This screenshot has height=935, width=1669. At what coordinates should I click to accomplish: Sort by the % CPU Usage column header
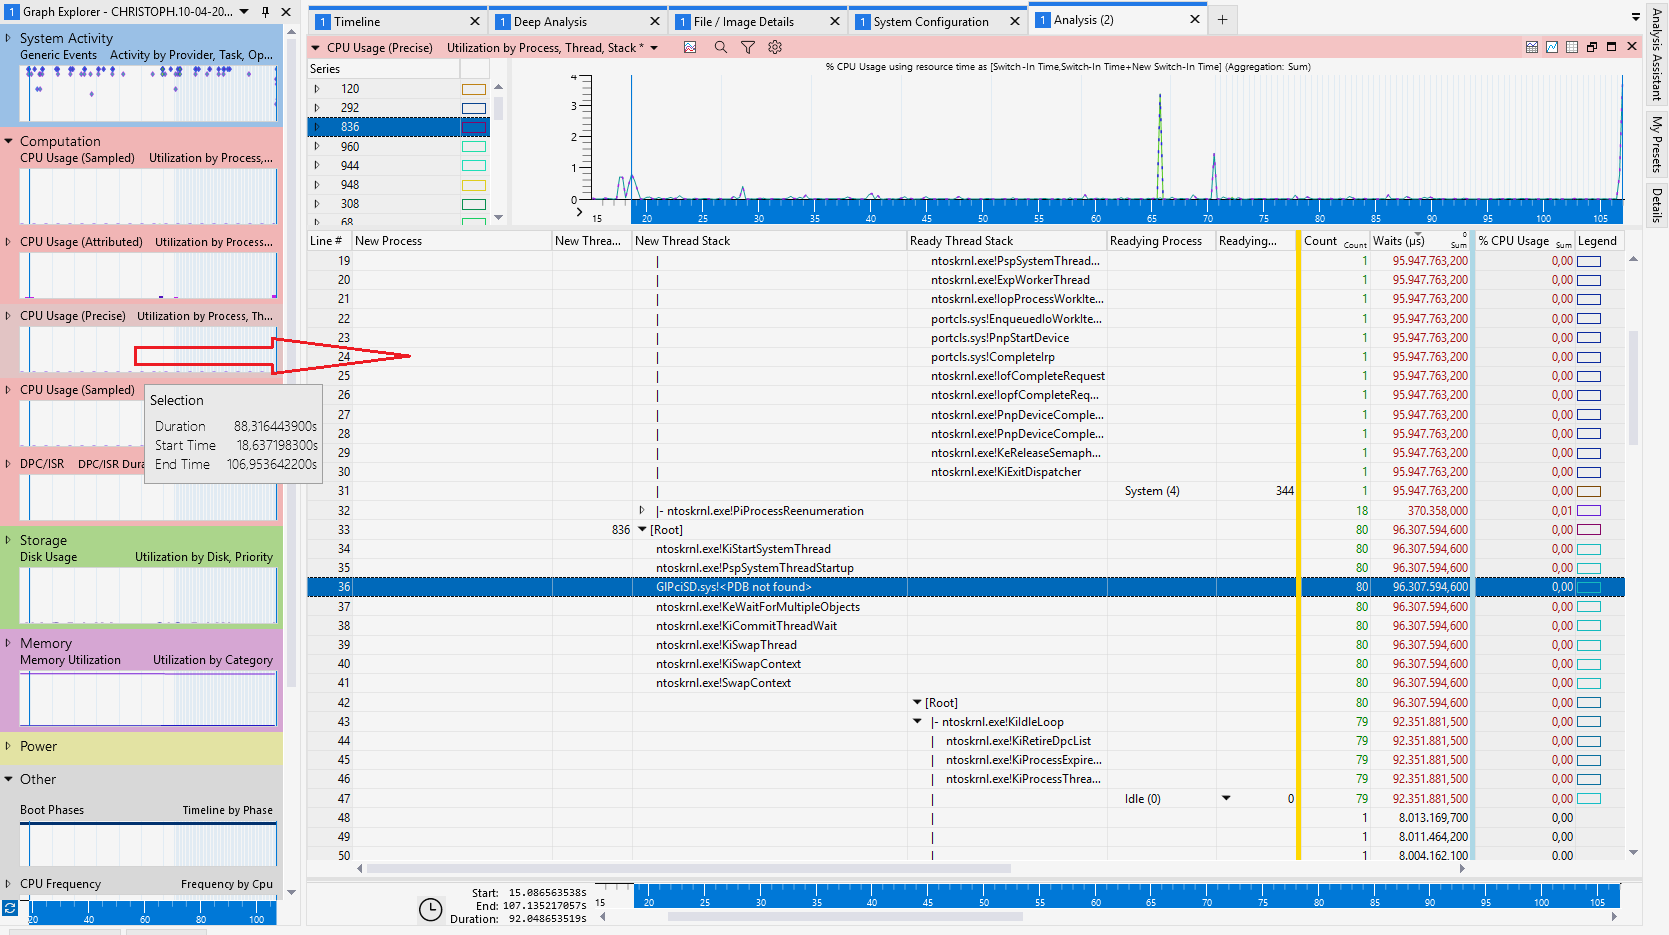pos(1525,241)
